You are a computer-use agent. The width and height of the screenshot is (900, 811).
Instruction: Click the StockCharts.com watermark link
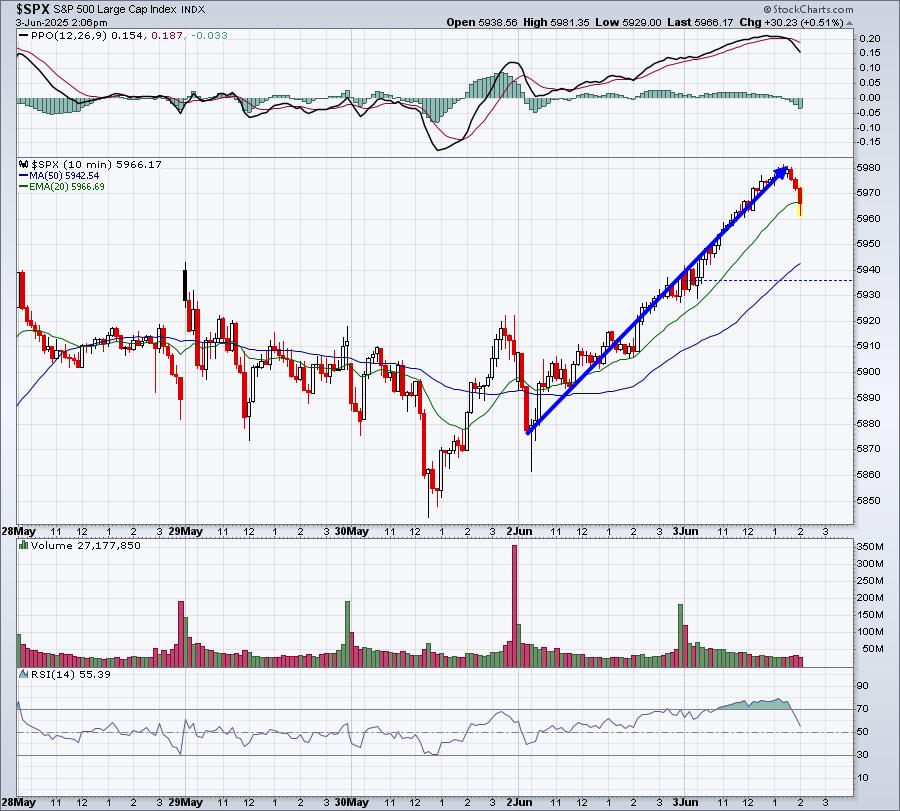(x=813, y=9)
